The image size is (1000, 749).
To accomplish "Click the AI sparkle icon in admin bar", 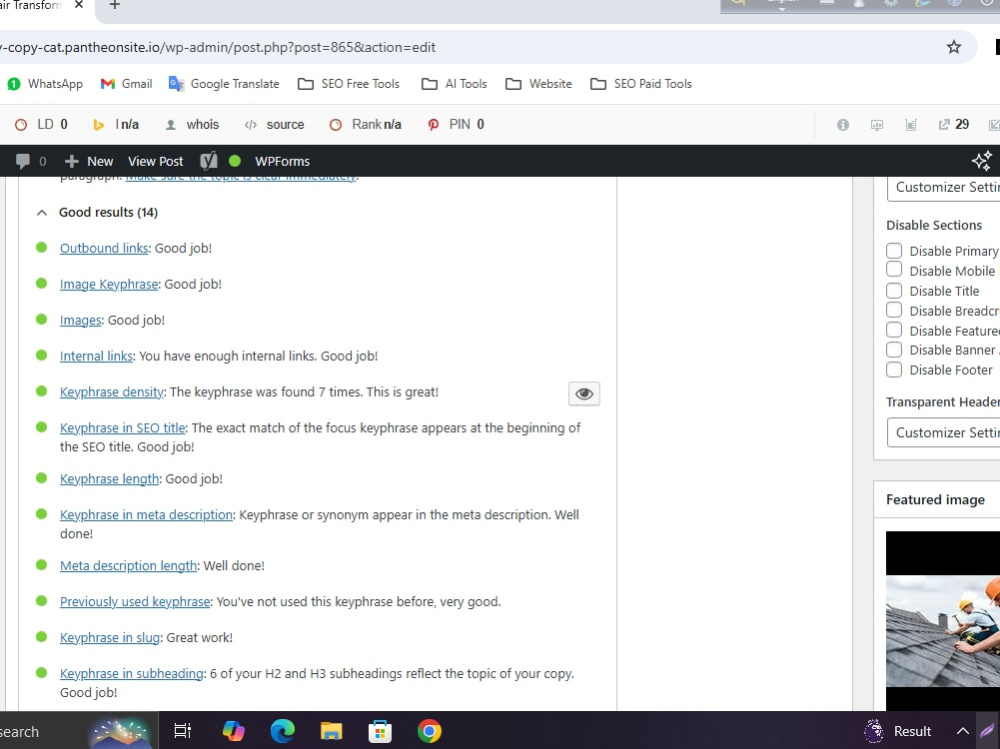I will tap(982, 161).
